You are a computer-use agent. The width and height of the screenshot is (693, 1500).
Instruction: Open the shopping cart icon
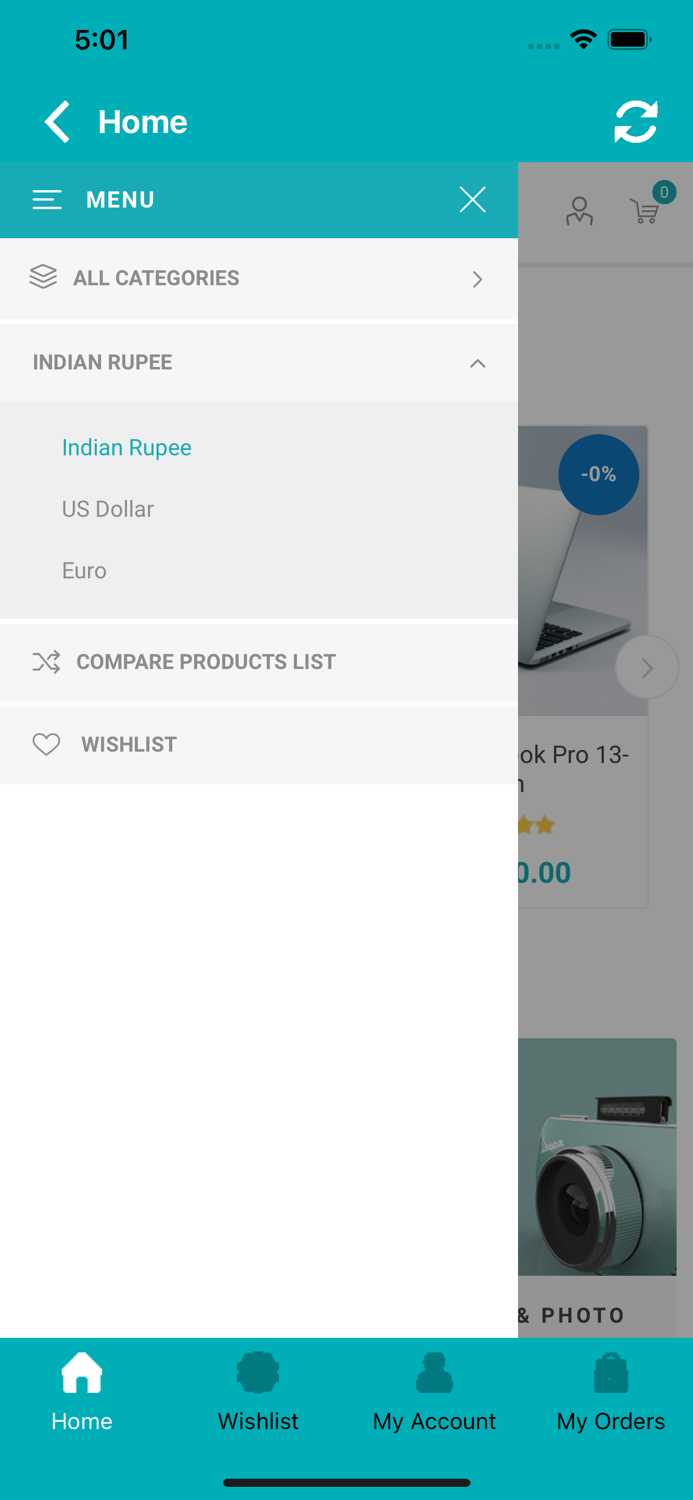click(x=645, y=213)
